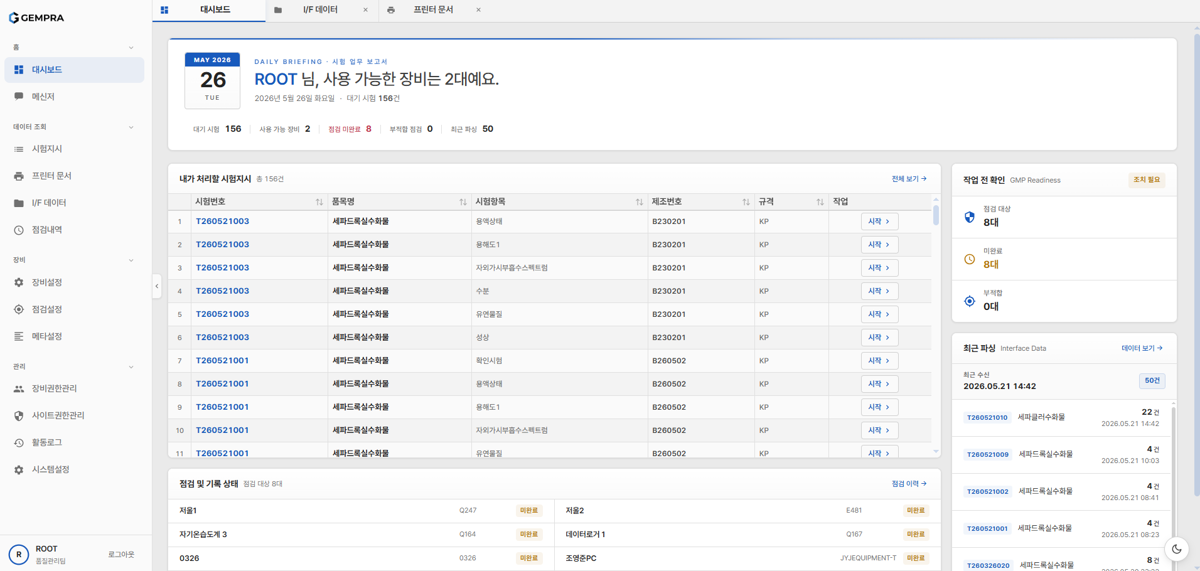Screen dimensions: 1200x571
Task: Open 장비설정 gear item
Action: click(74, 283)
